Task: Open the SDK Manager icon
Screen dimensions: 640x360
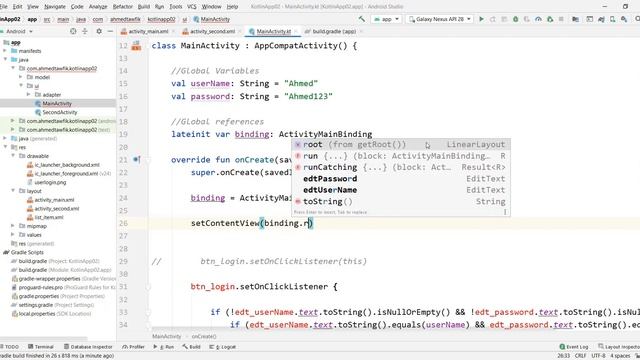Action: coord(624,19)
